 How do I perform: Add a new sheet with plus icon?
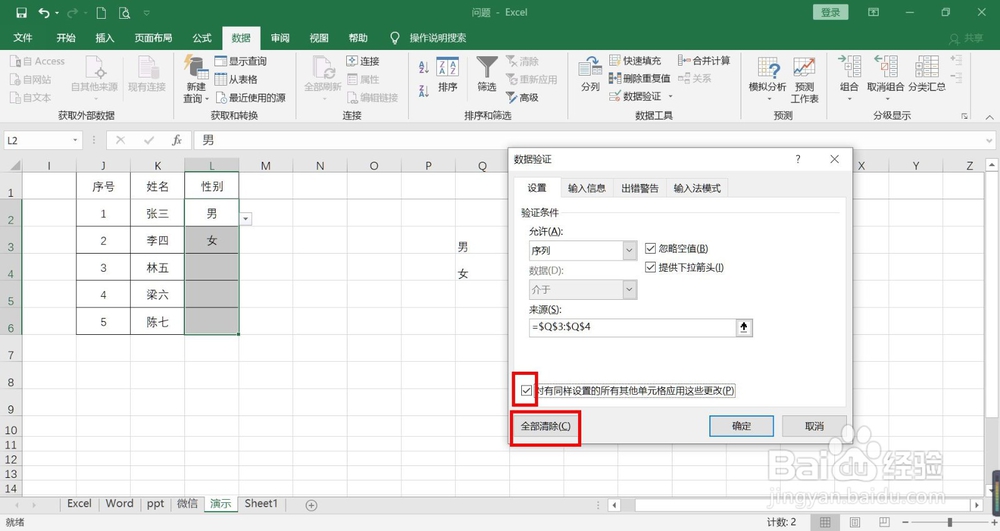[311, 505]
